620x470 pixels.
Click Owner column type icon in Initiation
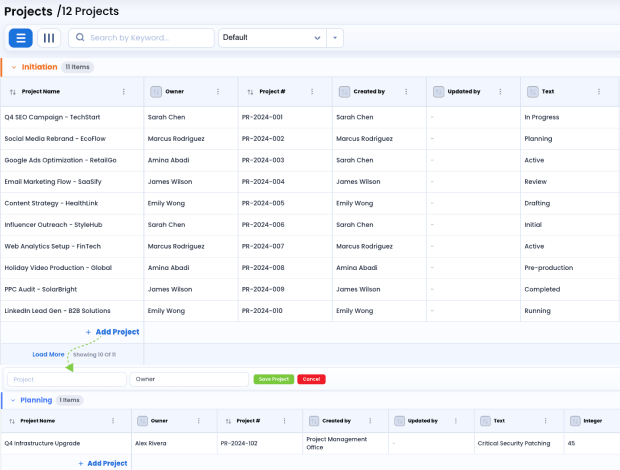point(156,92)
